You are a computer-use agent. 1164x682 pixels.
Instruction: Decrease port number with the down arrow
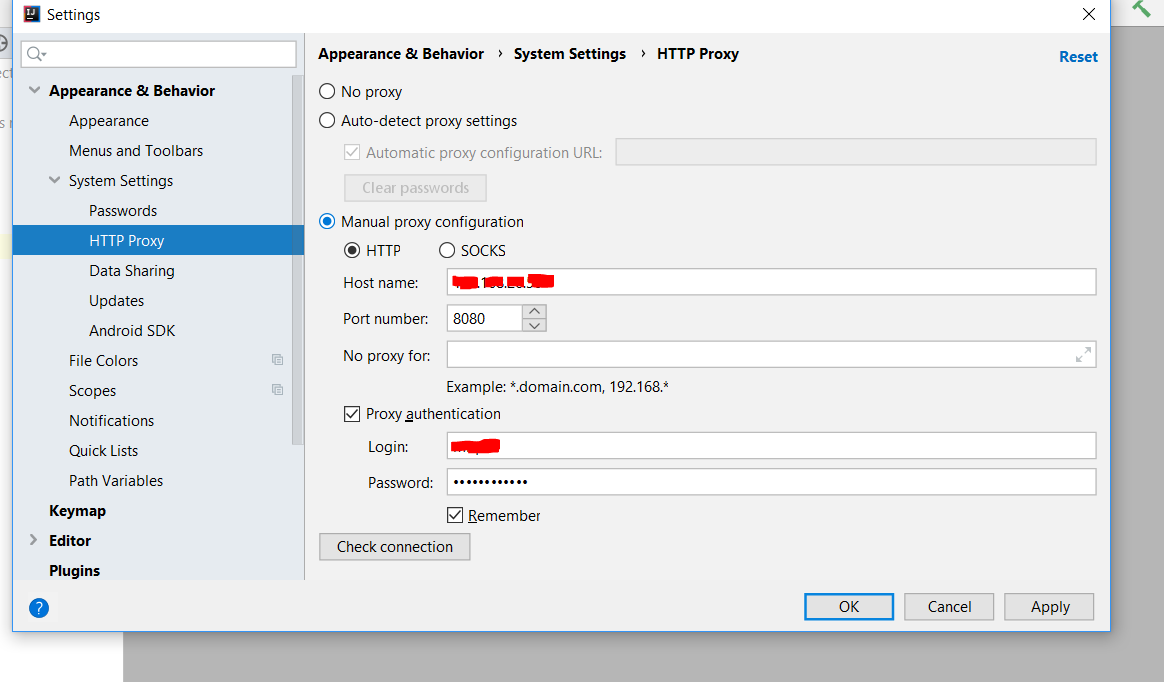534,325
